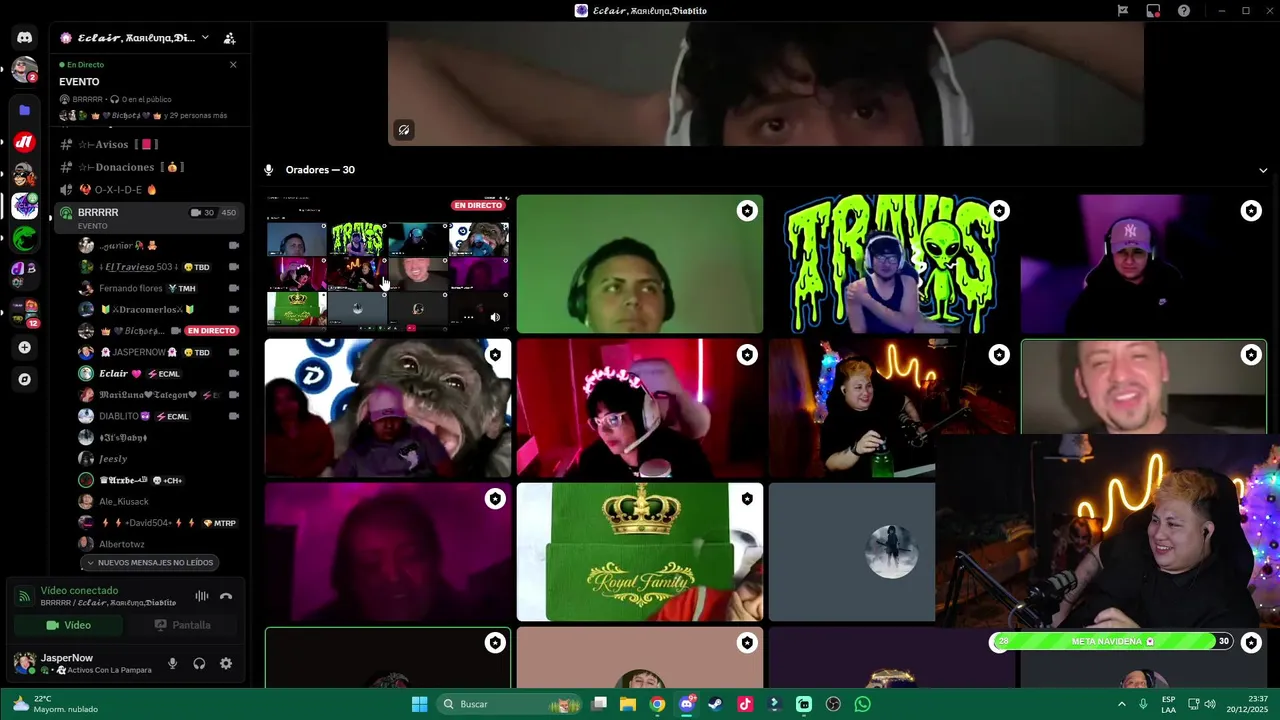Viewport: 1280px width, 720px height.
Task: Open the green dragon server icon
Action: click(24, 238)
